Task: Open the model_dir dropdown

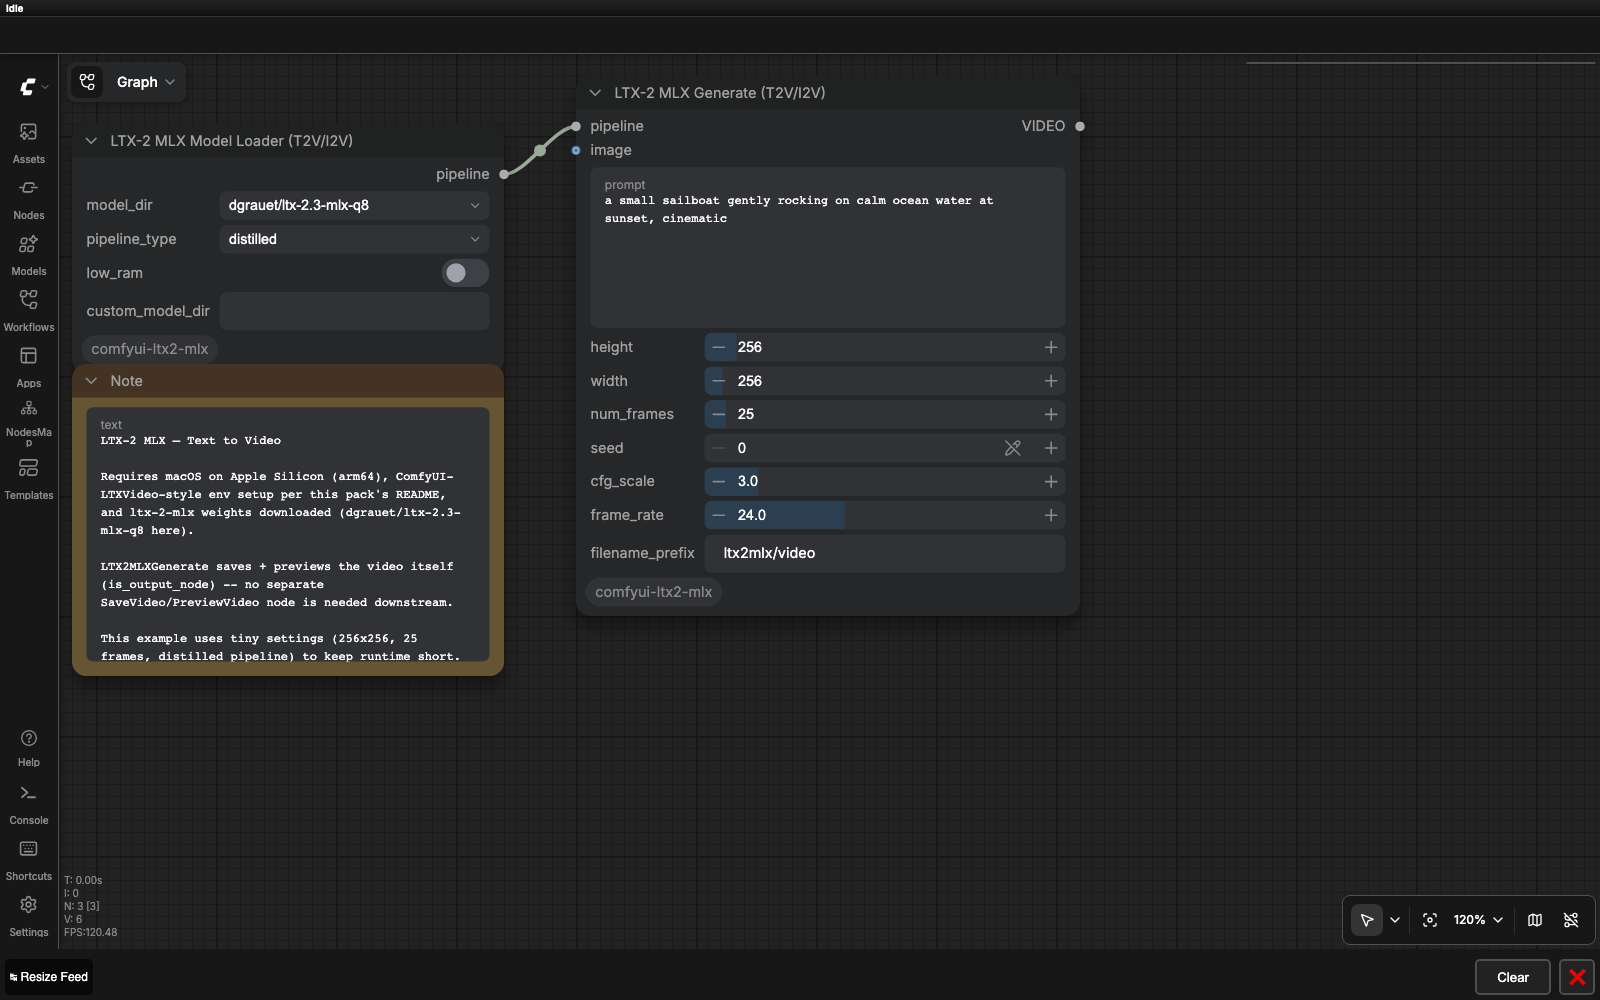Action: coord(354,205)
